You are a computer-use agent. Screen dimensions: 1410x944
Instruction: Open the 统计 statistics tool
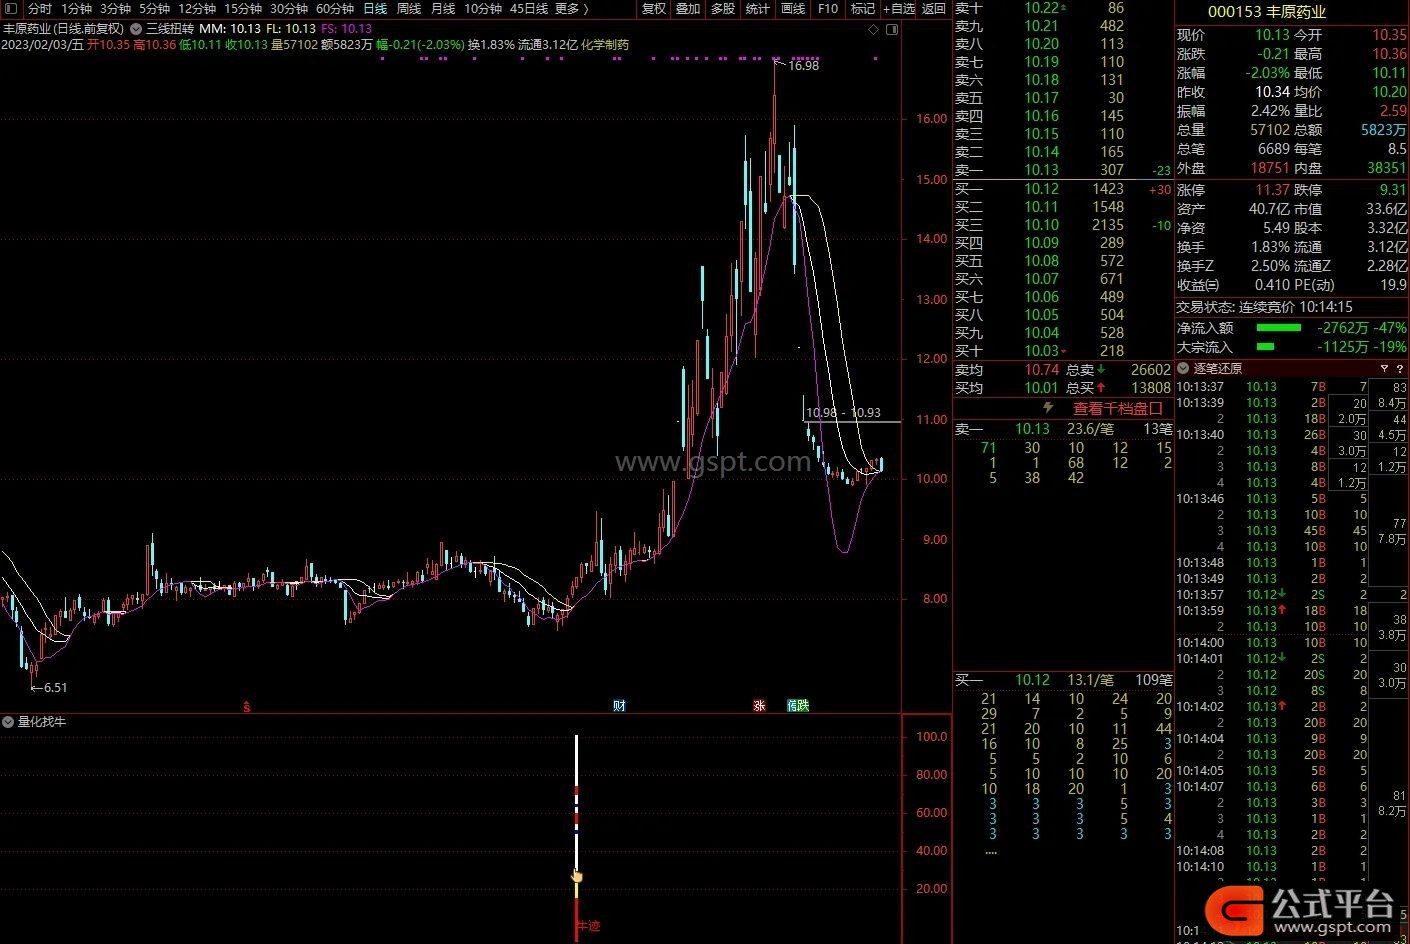758,8
